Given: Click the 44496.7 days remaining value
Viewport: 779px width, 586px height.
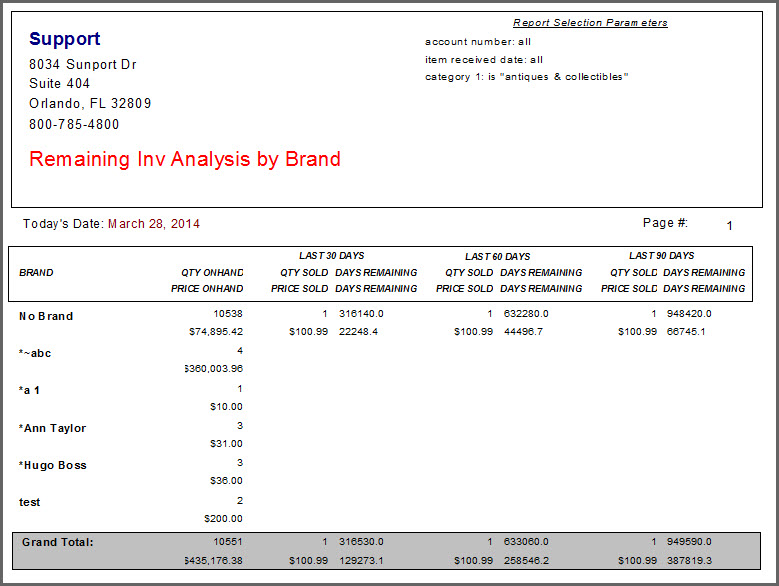Looking at the screenshot, I should (523, 332).
